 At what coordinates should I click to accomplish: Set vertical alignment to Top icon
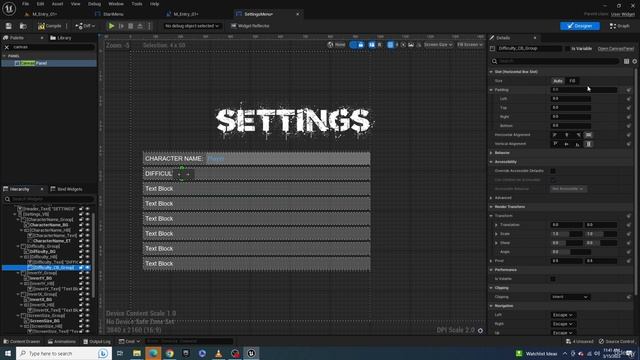click(555, 144)
